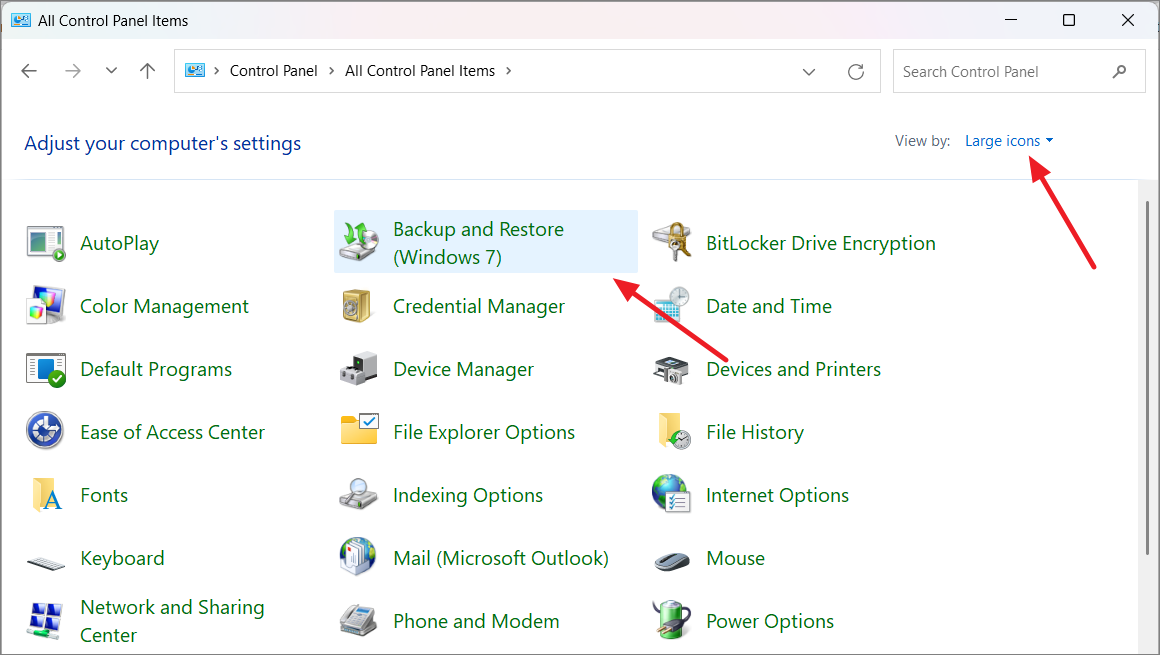This screenshot has height=655, width=1160.
Task: Minimize the All Control Panel Items window
Action: coord(1011,20)
